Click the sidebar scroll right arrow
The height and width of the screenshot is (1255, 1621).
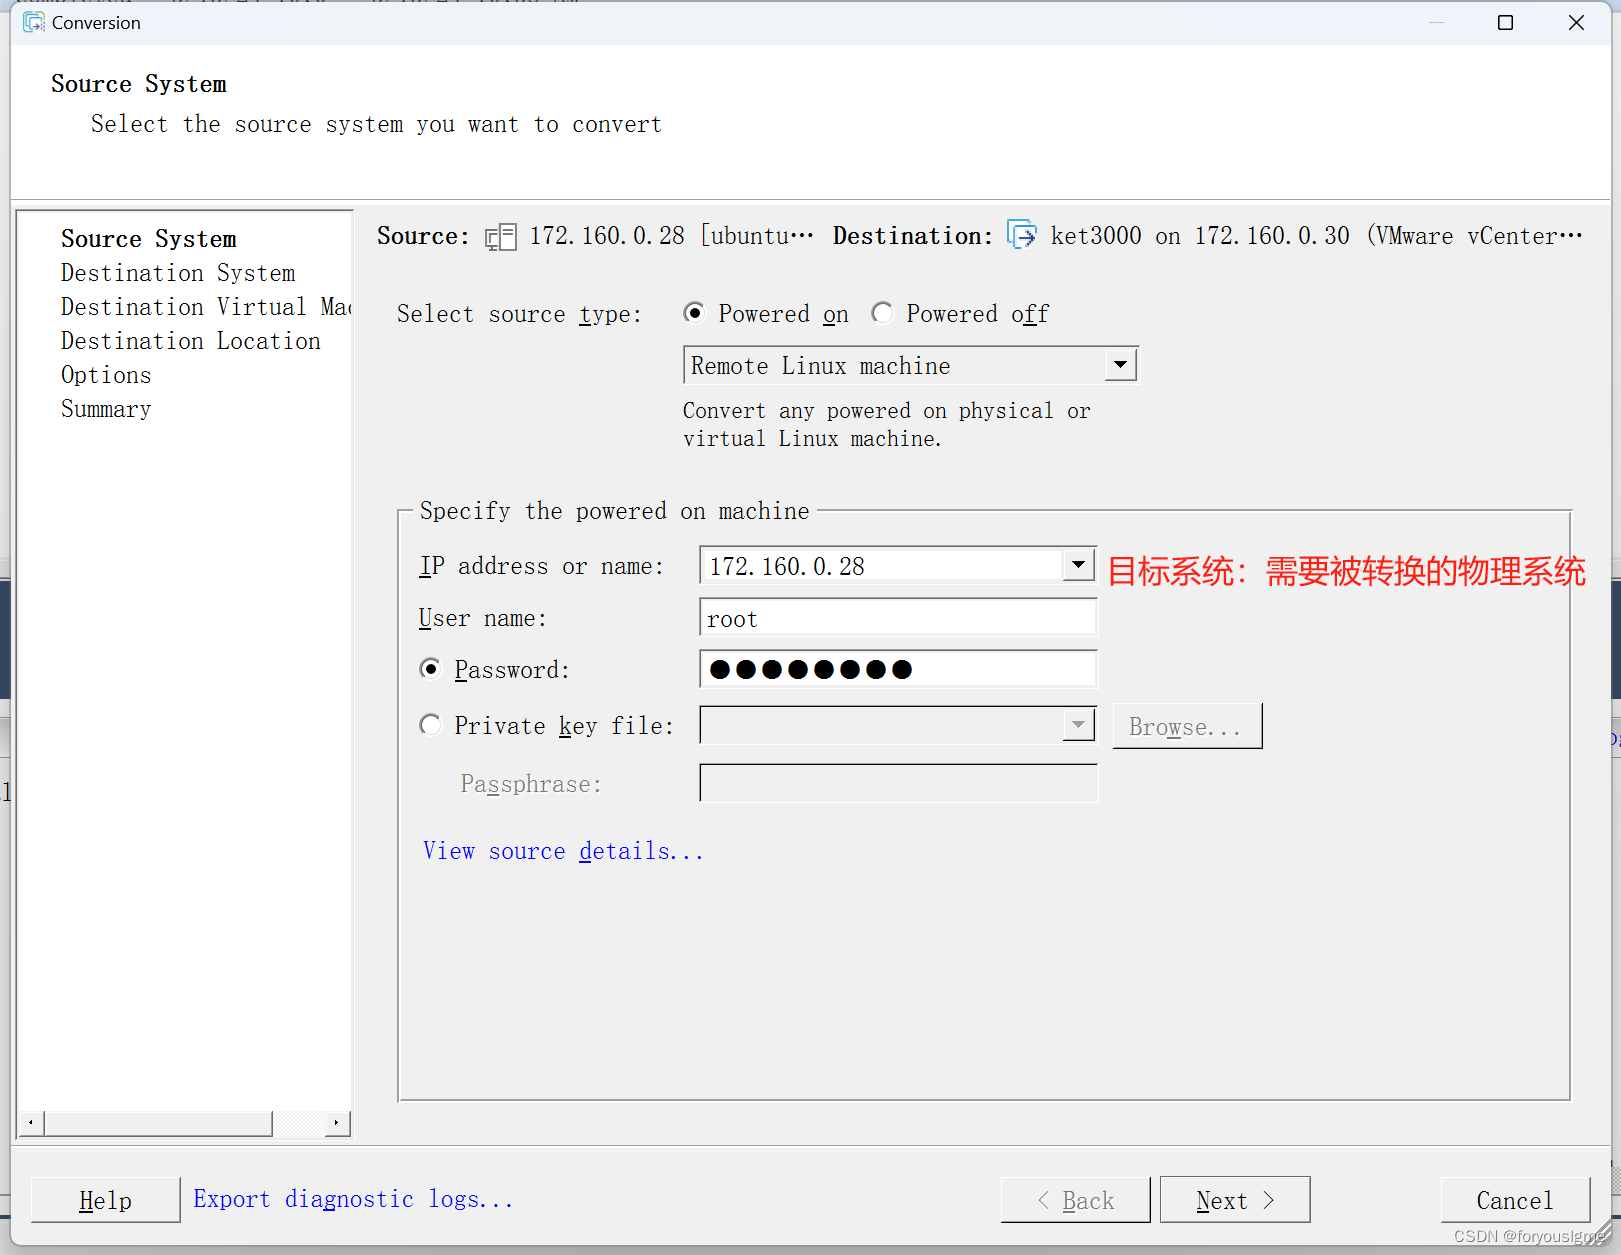(336, 1123)
